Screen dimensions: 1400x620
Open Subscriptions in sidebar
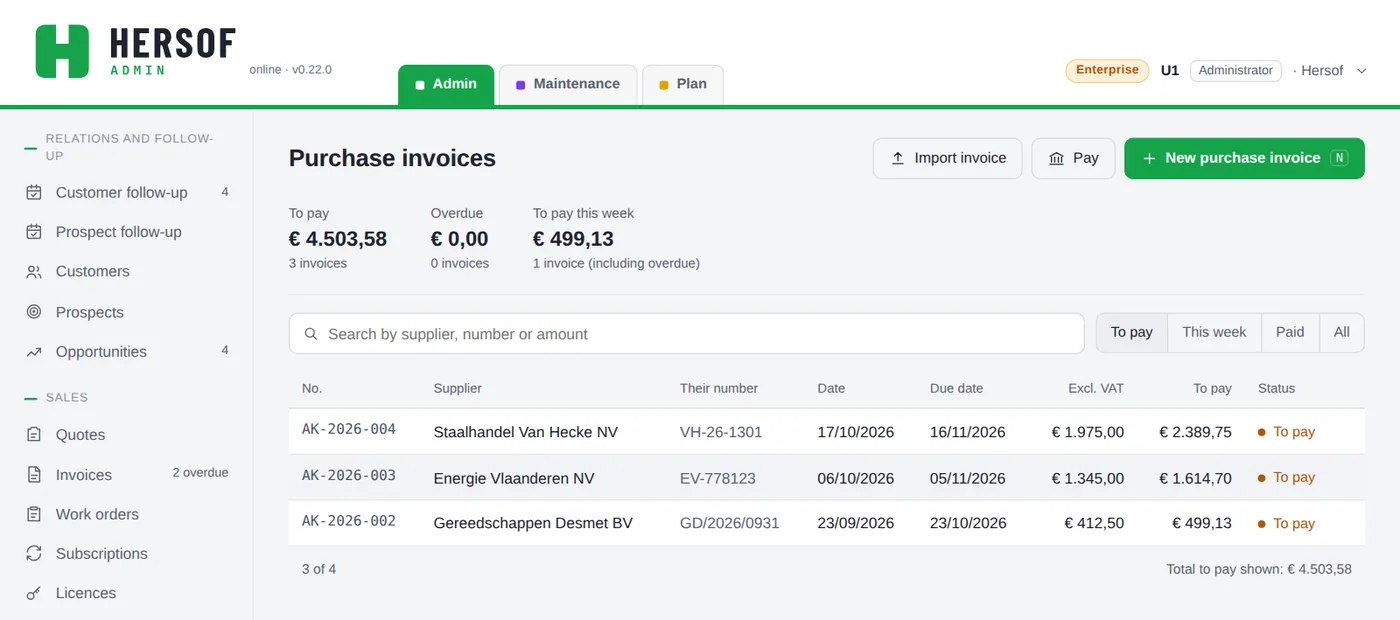click(127, 553)
